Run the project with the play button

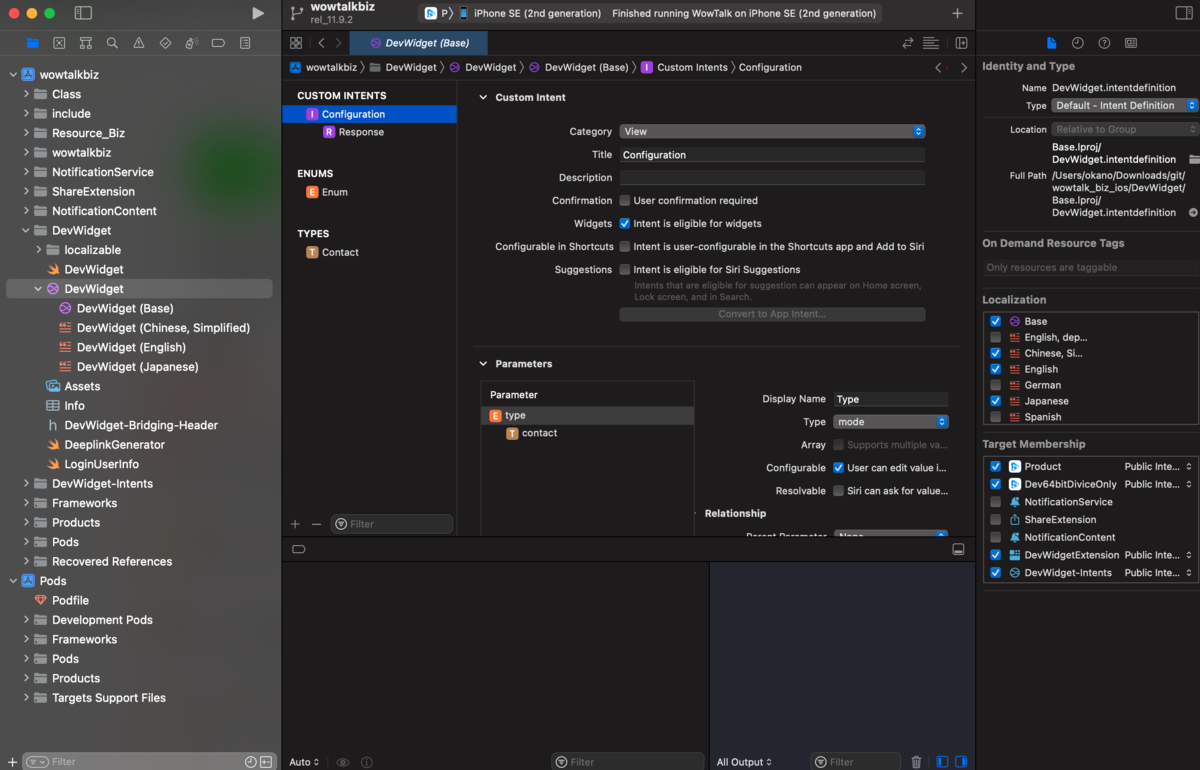(x=258, y=14)
